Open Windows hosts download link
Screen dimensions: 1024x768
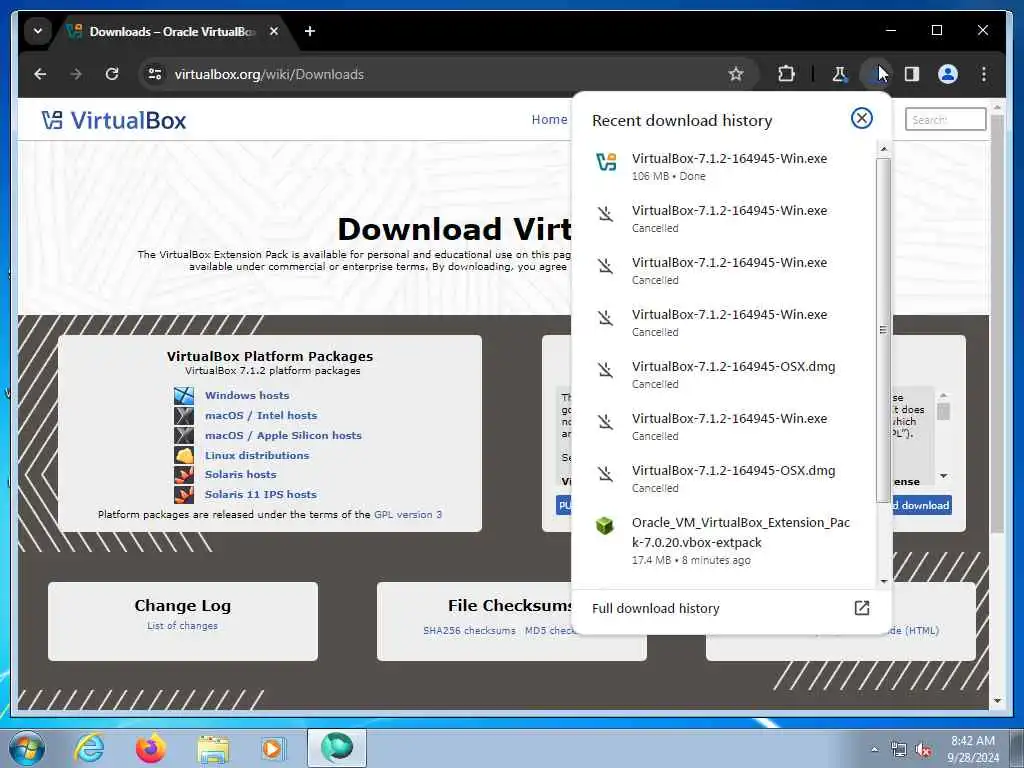tap(247, 395)
